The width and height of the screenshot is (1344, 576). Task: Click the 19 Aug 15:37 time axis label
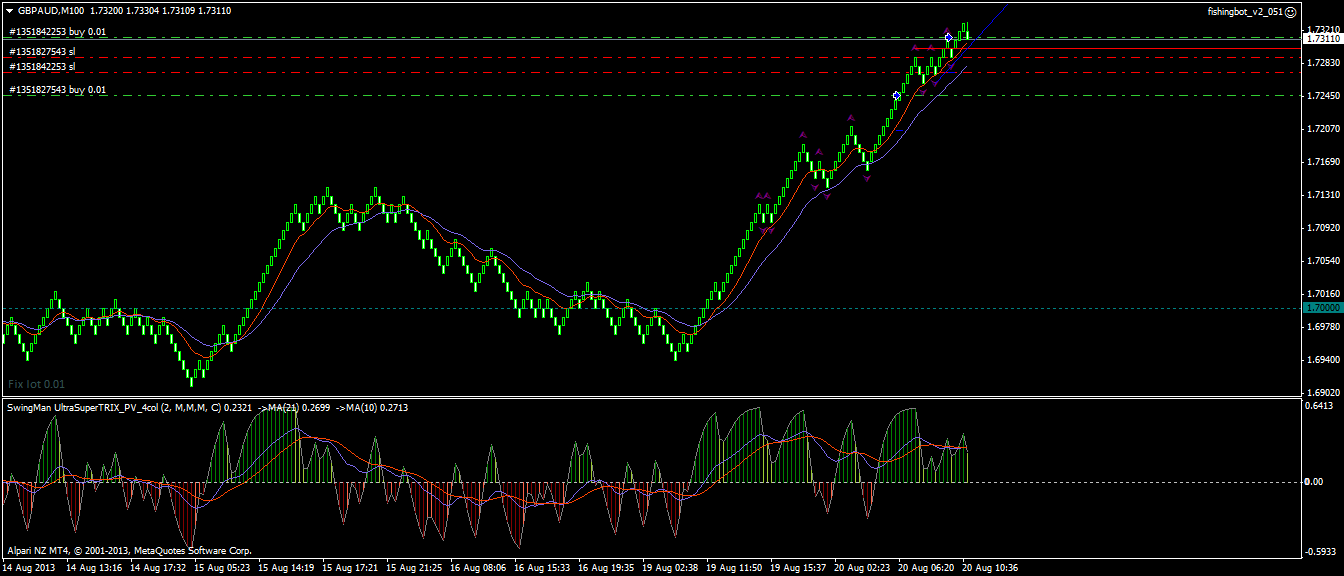click(x=798, y=567)
